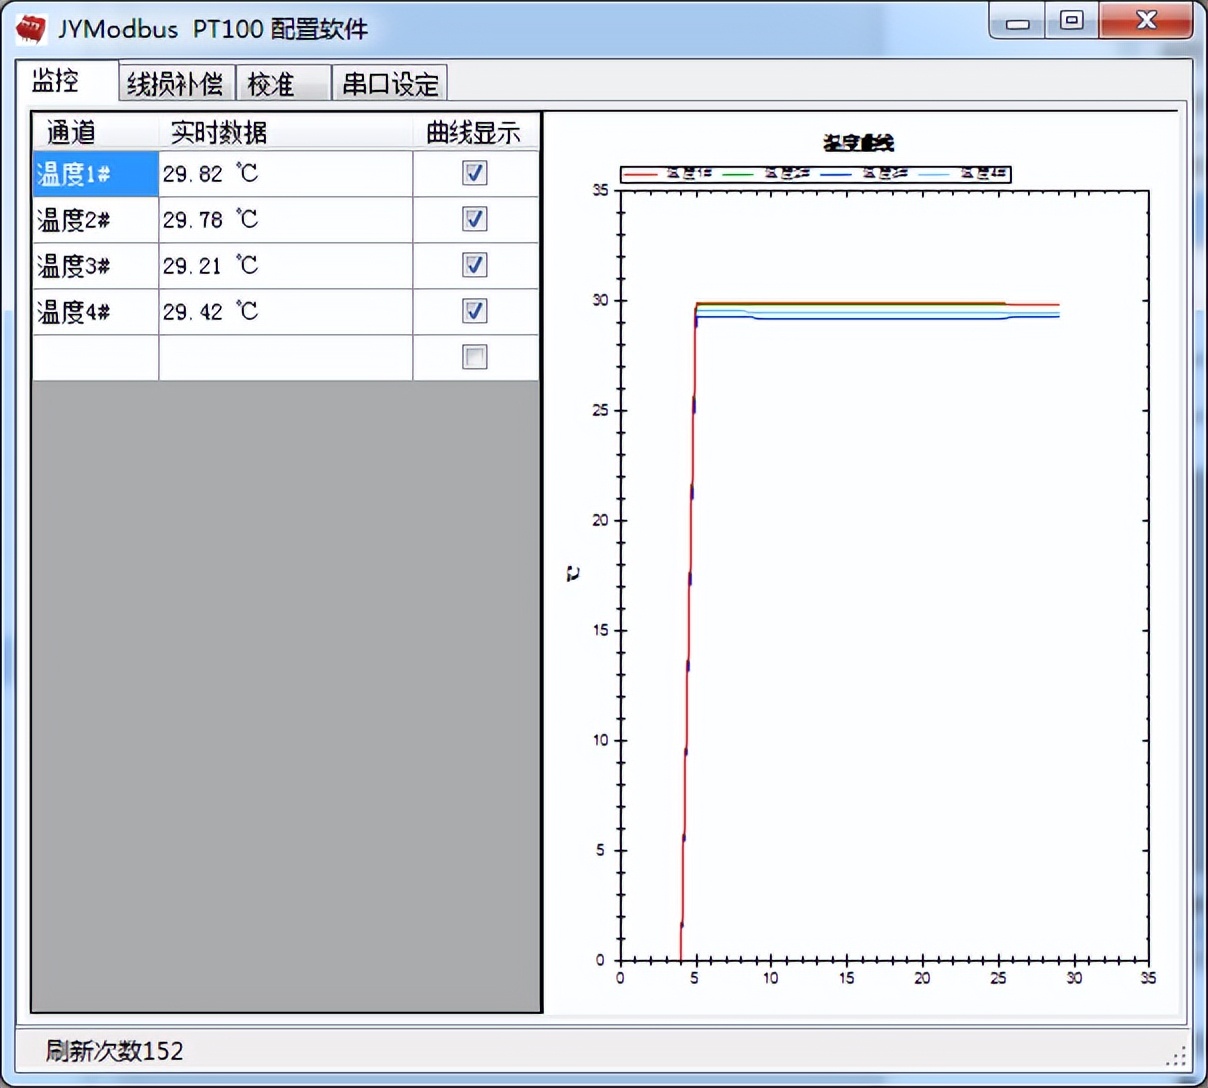Uncheck curve display for 温度1#
This screenshot has height=1088, width=1208.
[475, 173]
